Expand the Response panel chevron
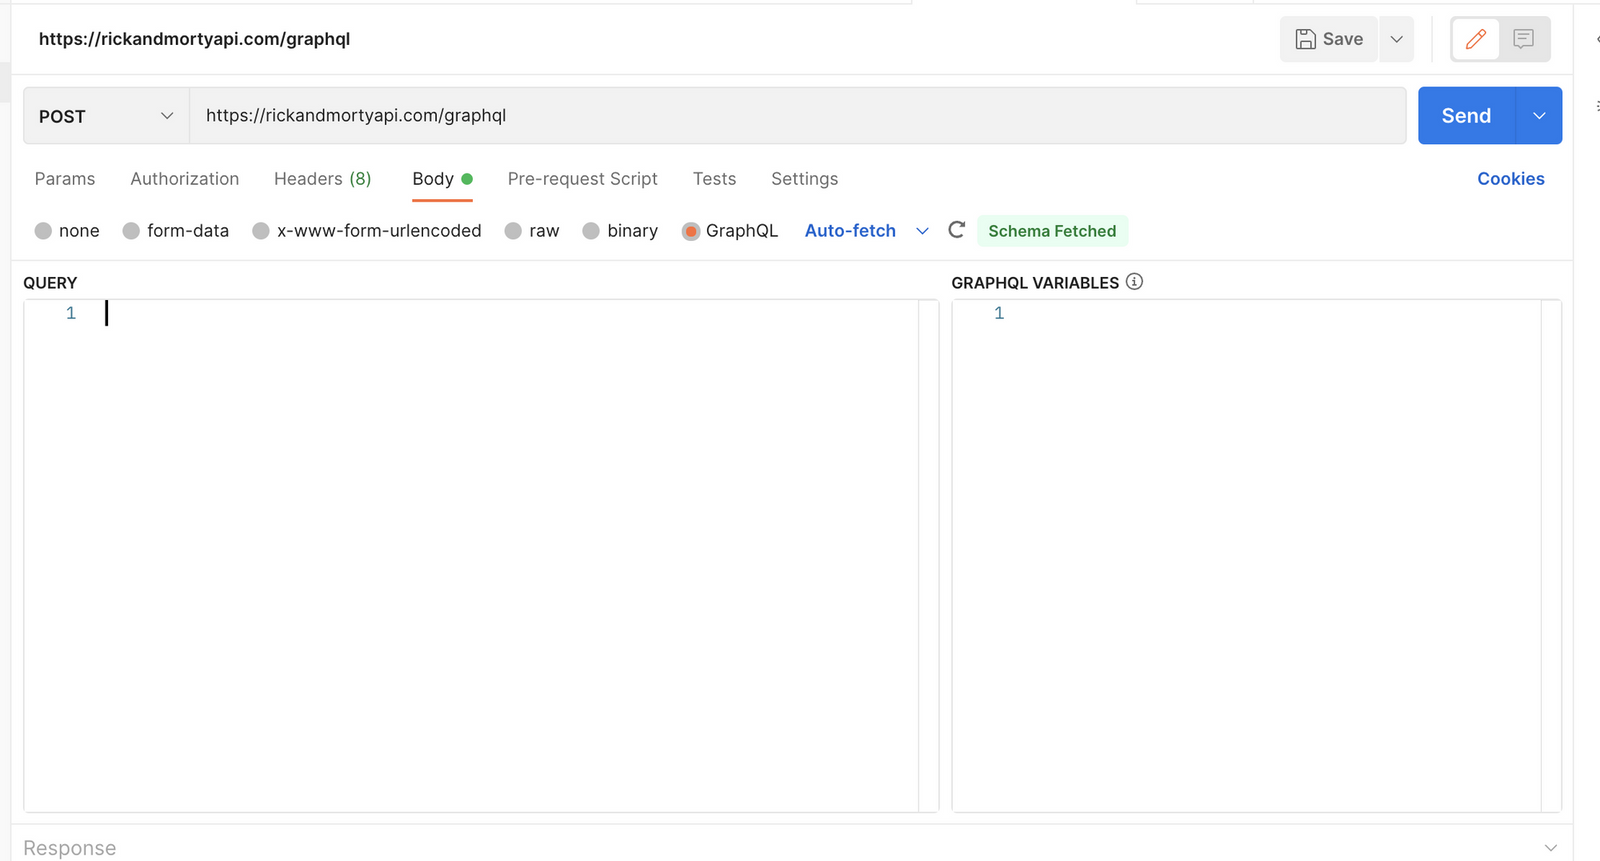 pos(1550,848)
